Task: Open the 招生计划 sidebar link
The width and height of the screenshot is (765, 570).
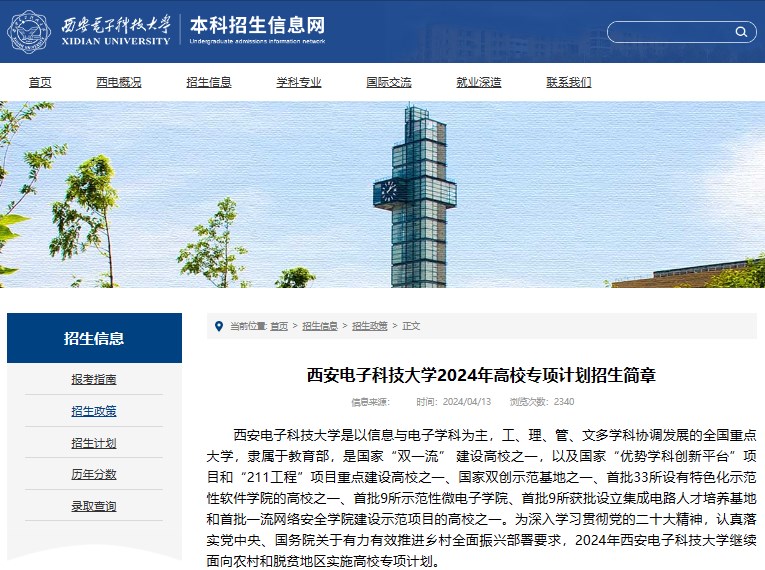Action: point(94,443)
